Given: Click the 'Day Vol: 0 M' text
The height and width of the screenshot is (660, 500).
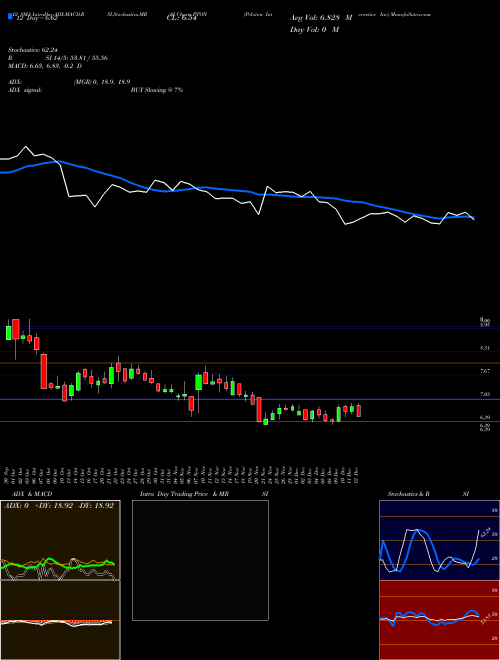Looking at the screenshot, I should point(314,30).
